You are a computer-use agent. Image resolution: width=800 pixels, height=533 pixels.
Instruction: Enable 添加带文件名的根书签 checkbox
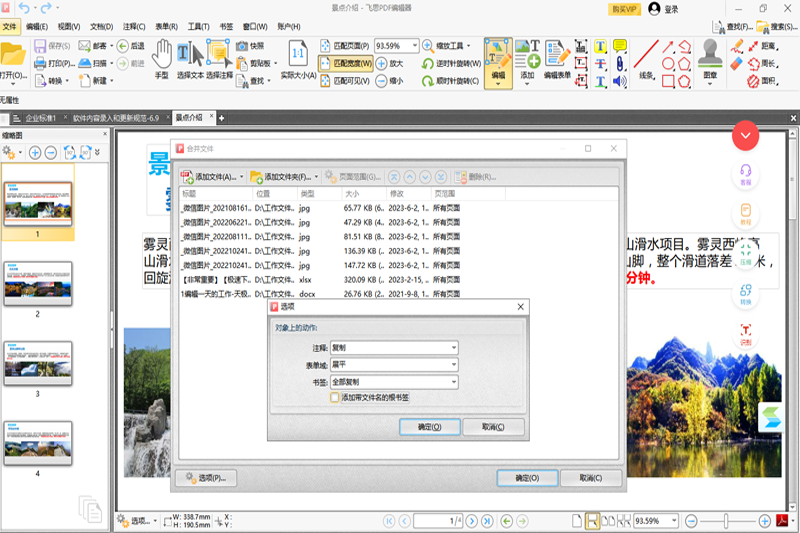(335, 397)
